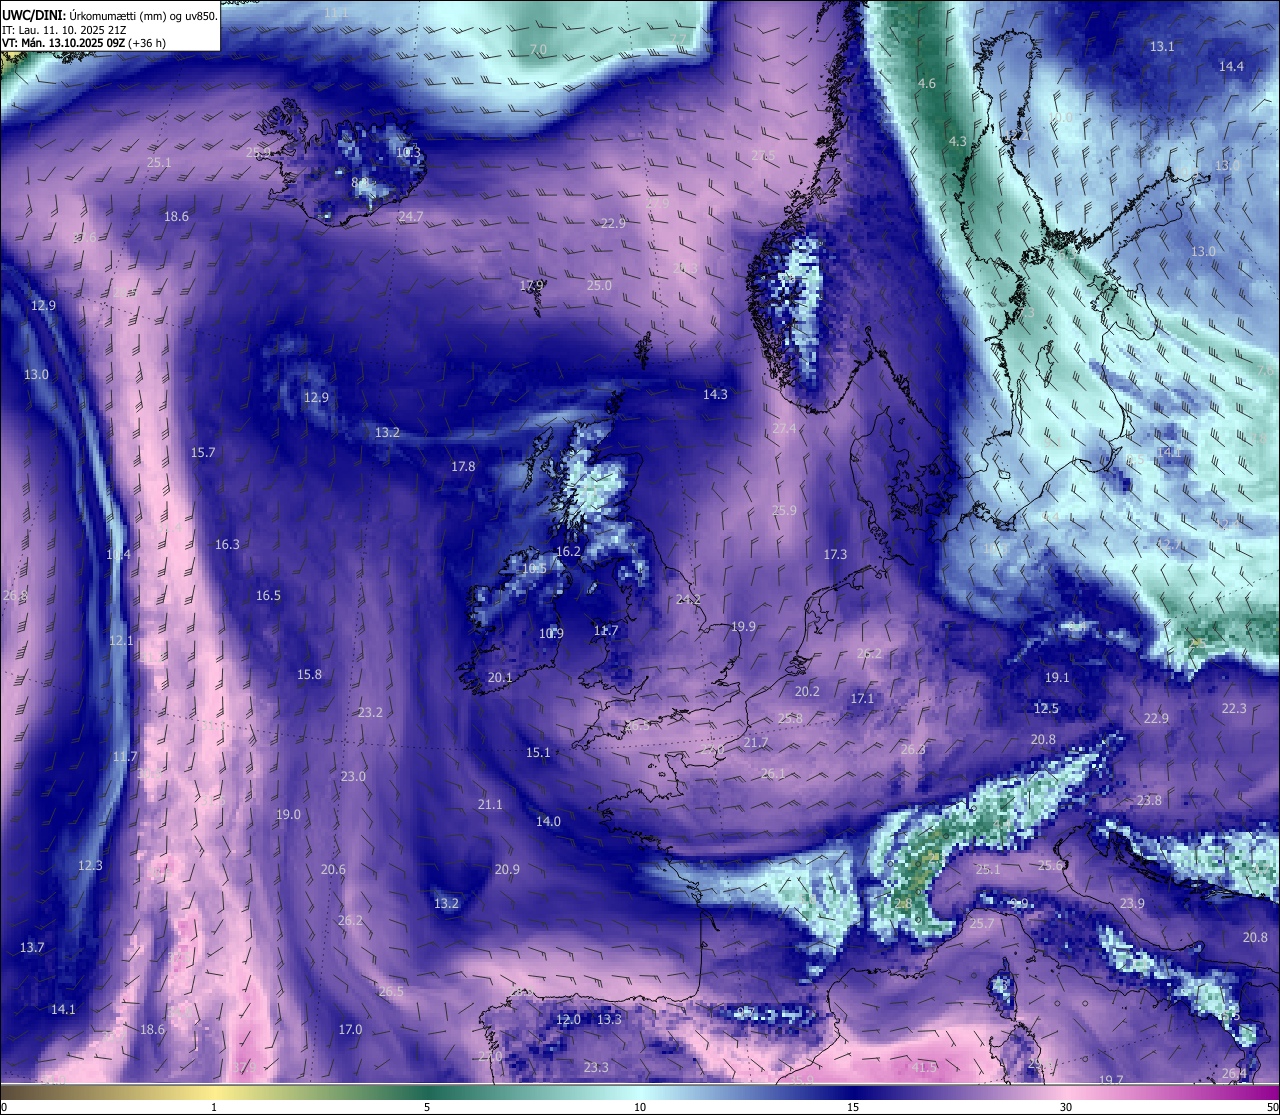The height and width of the screenshot is (1115, 1280).
Task: Click the map value '4.3' over northern Sweden
Action: click(958, 141)
